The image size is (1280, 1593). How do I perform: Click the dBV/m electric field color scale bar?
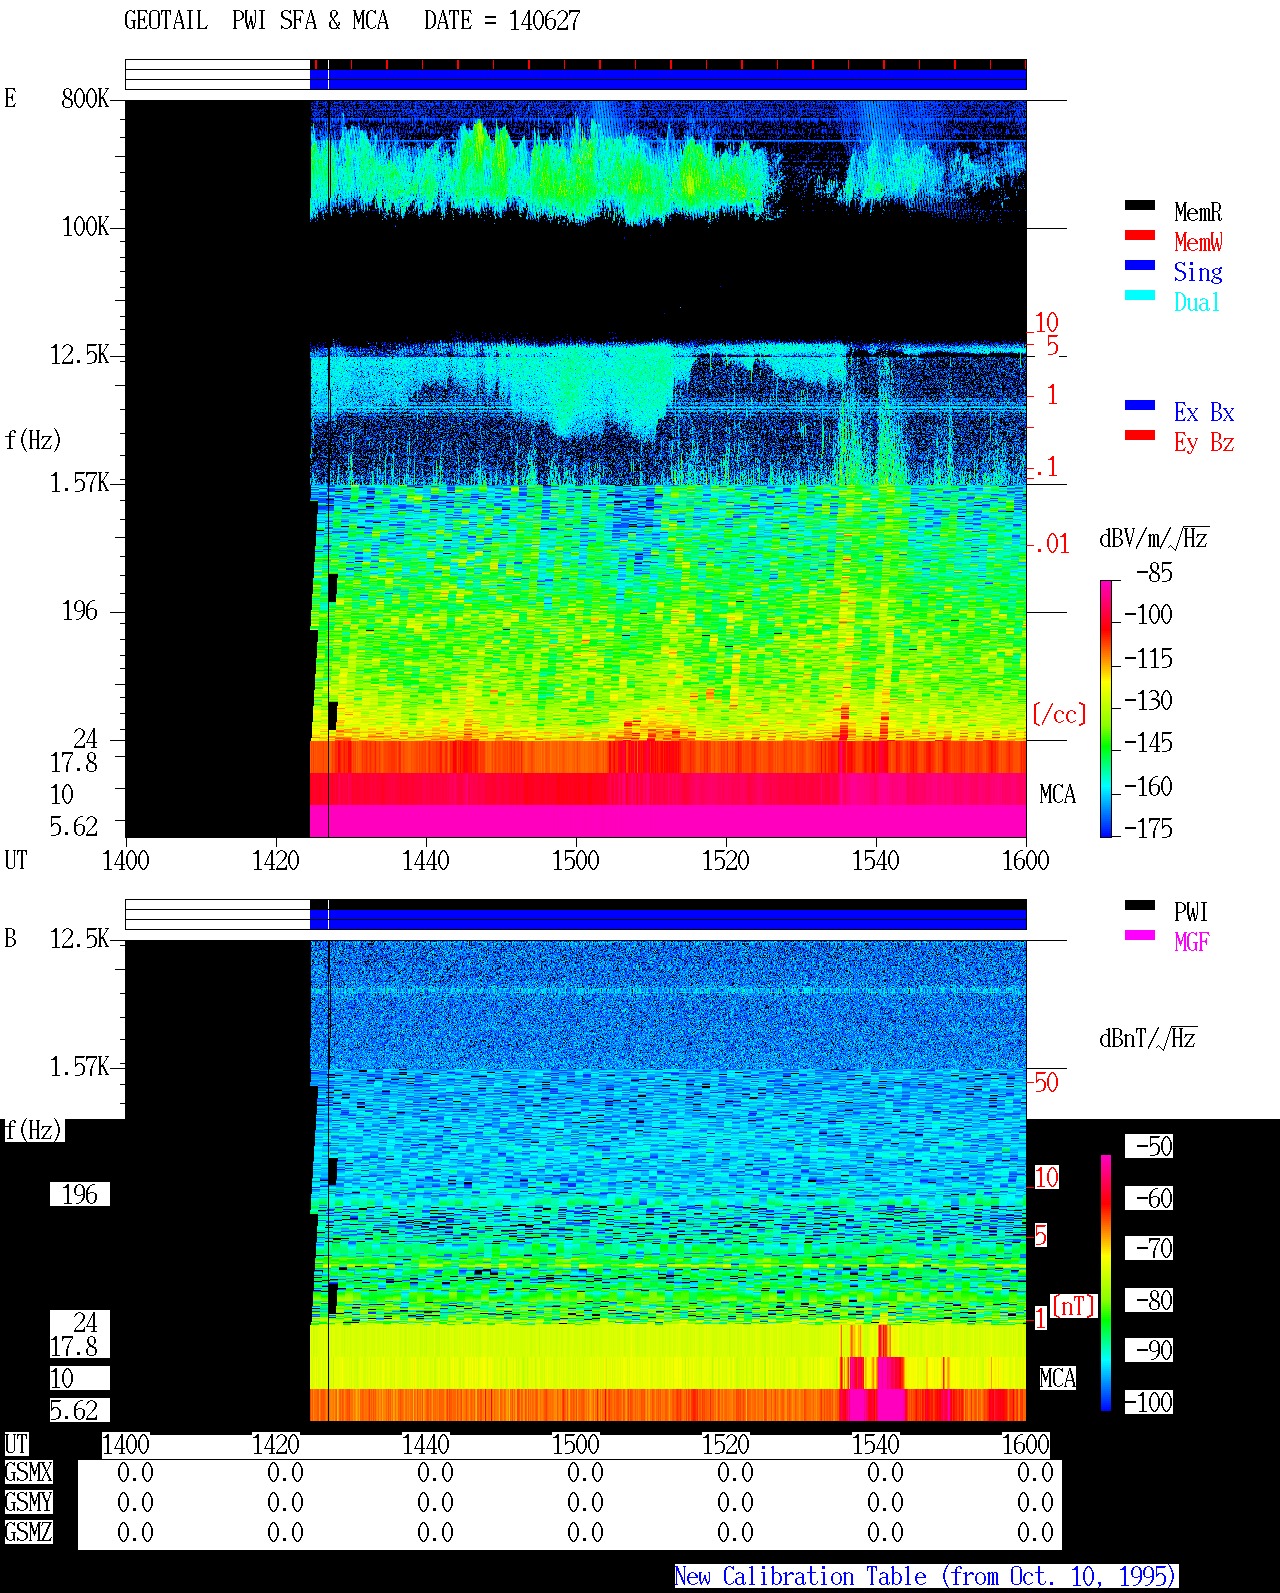coord(1106,708)
